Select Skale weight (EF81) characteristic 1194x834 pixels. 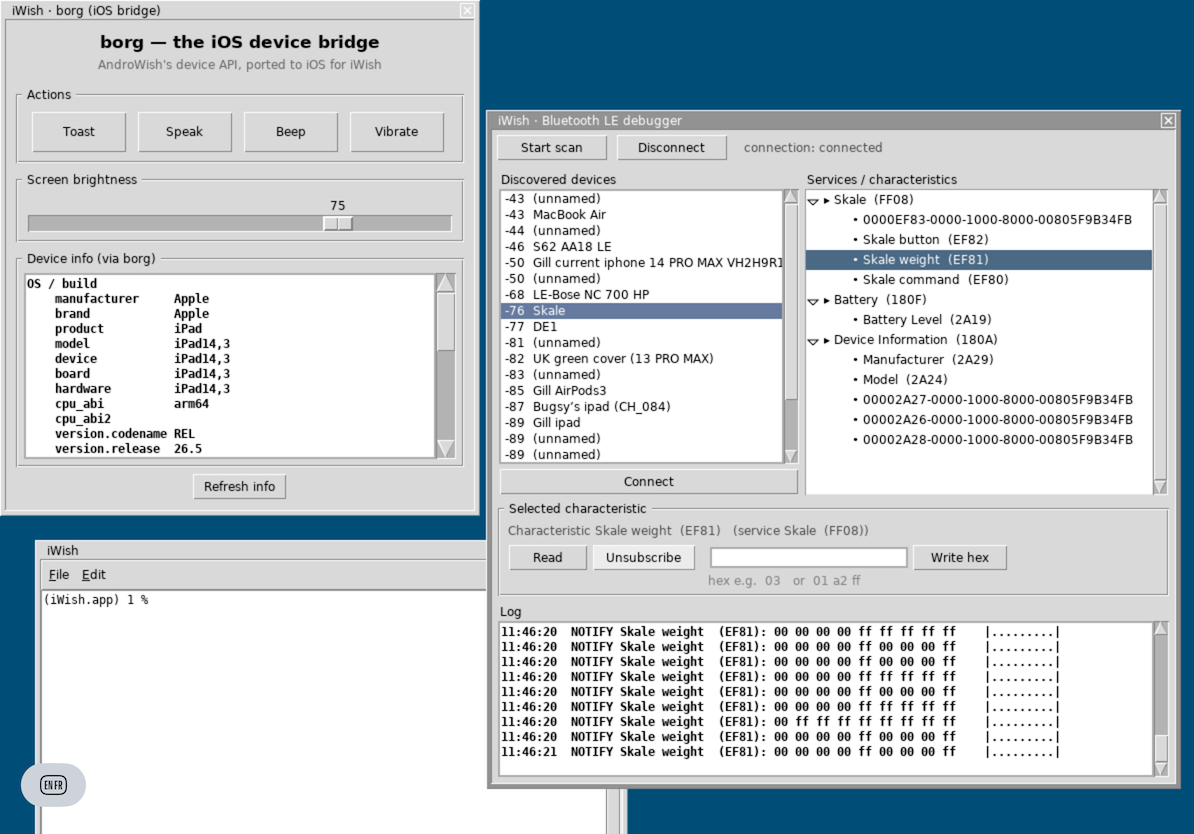tap(979, 260)
